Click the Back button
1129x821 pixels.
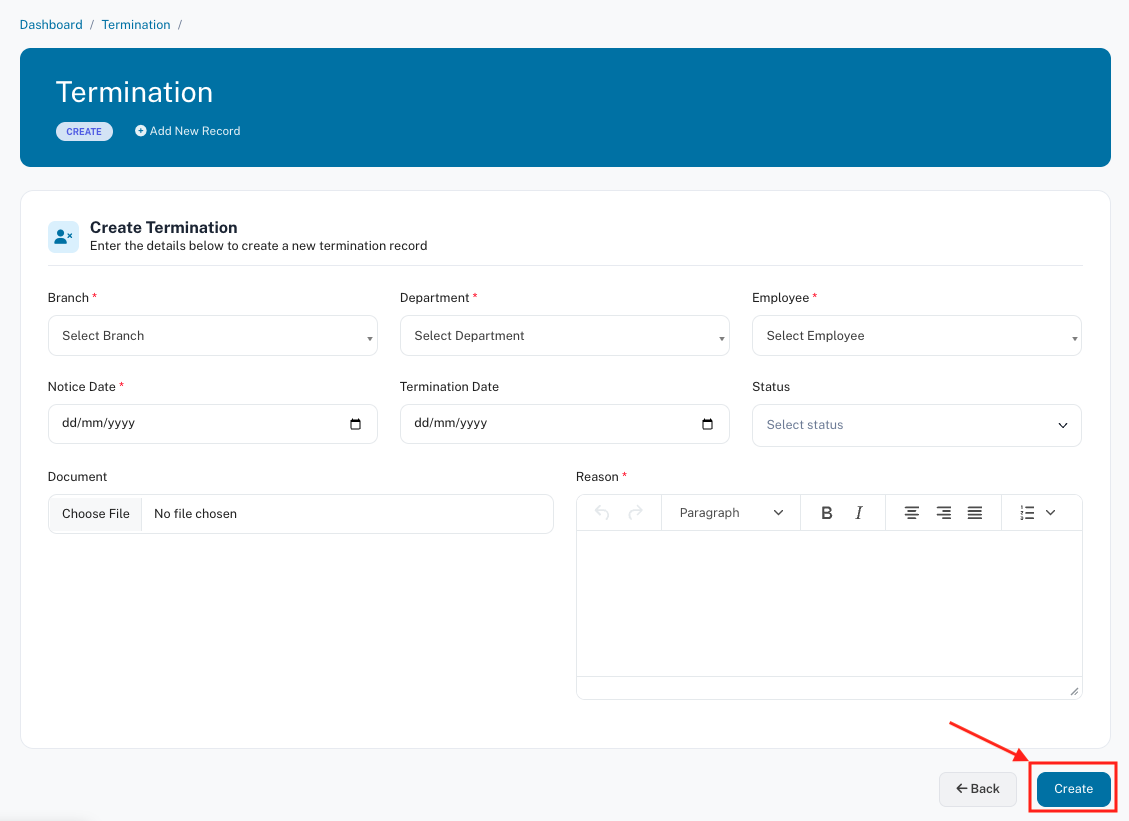(x=977, y=789)
